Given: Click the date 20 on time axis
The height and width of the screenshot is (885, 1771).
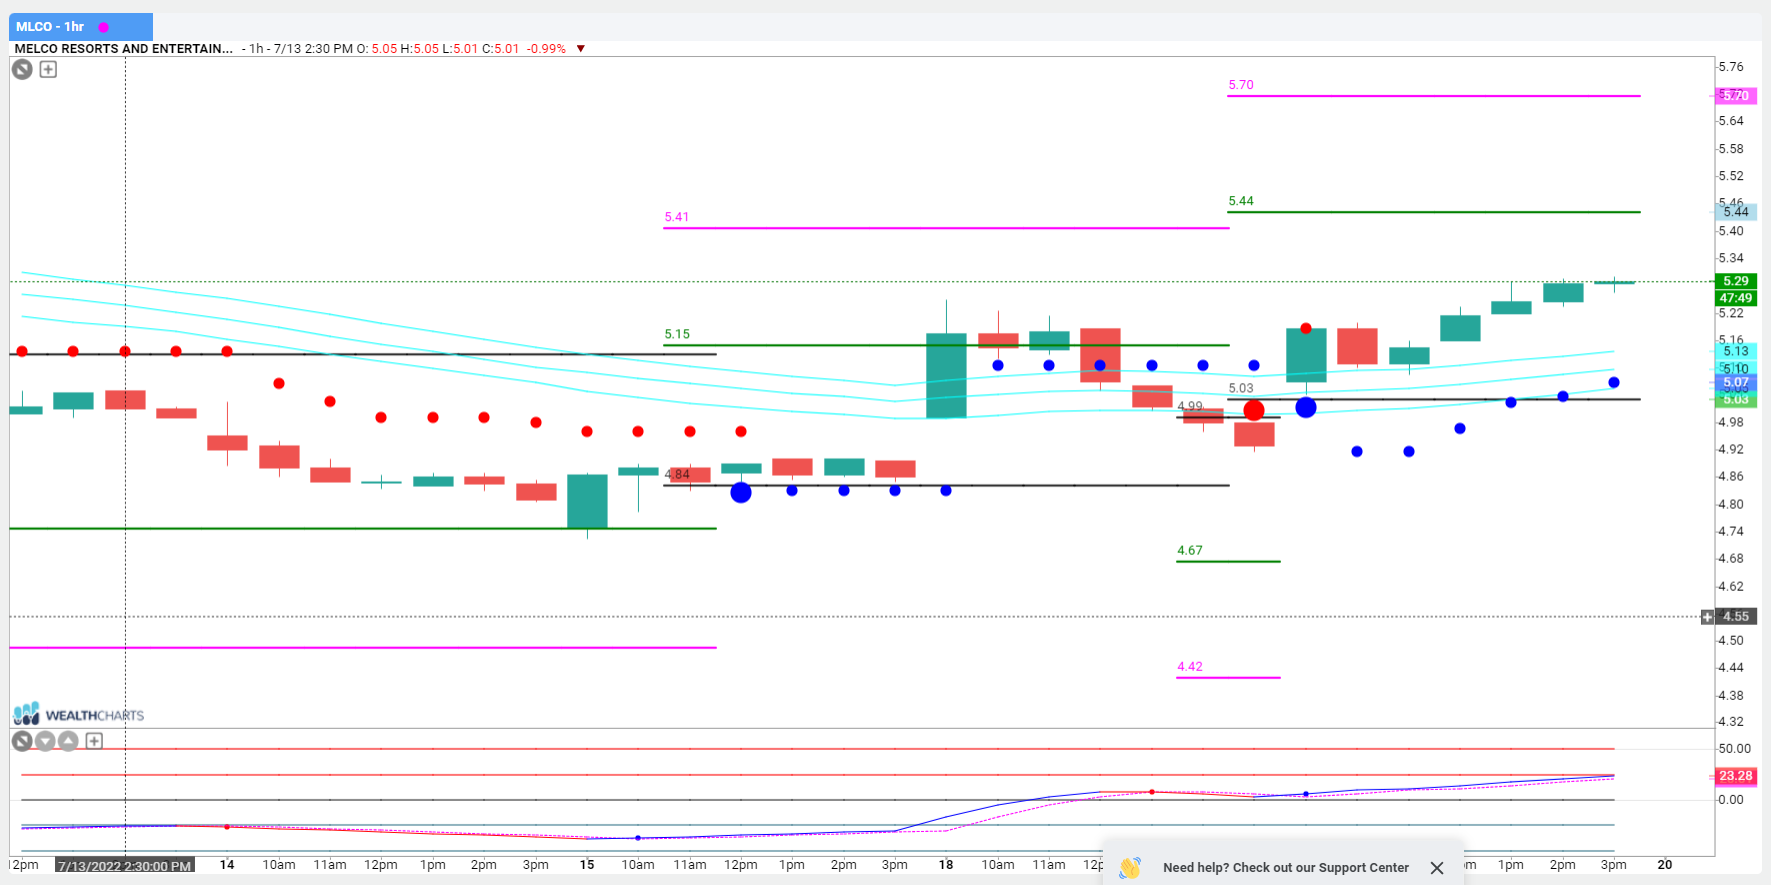Looking at the screenshot, I should [x=1665, y=865].
